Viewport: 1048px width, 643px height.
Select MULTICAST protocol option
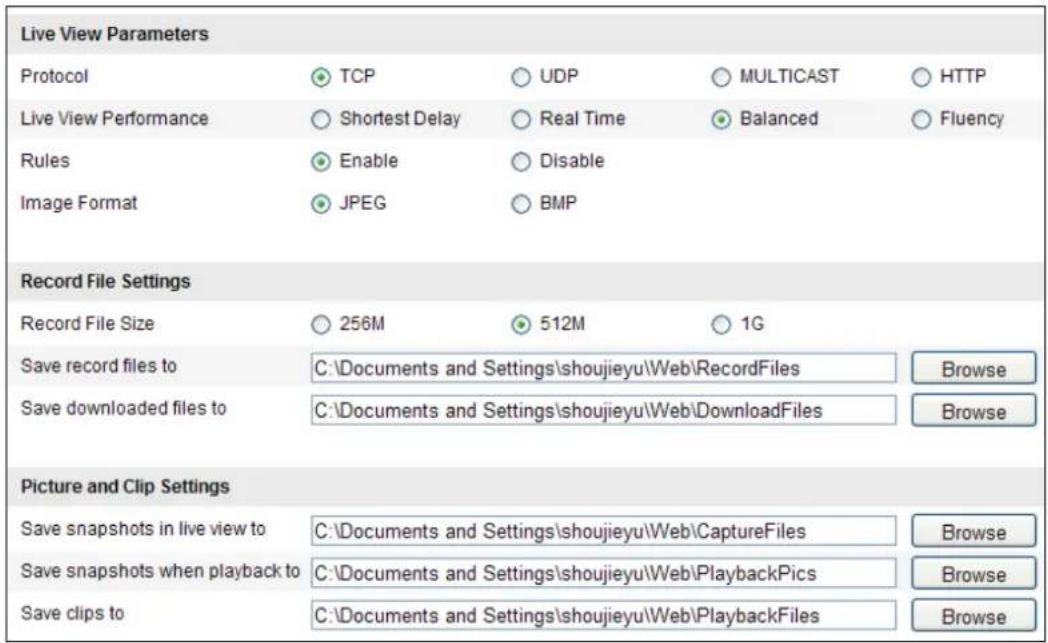[720, 78]
